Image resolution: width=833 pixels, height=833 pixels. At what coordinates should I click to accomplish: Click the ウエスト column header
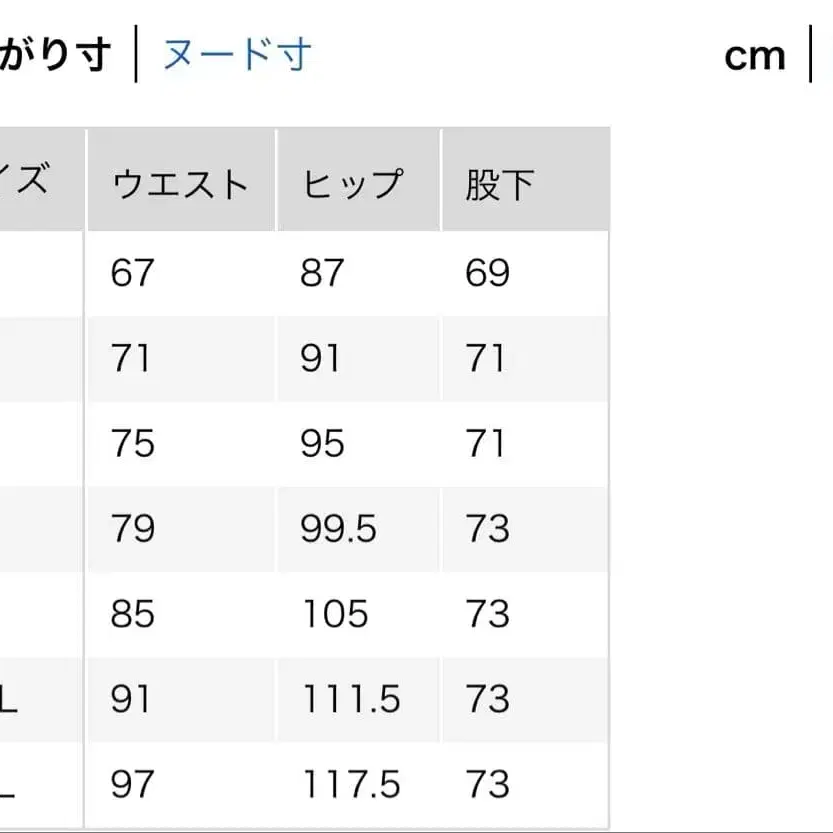tap(180, 182)
